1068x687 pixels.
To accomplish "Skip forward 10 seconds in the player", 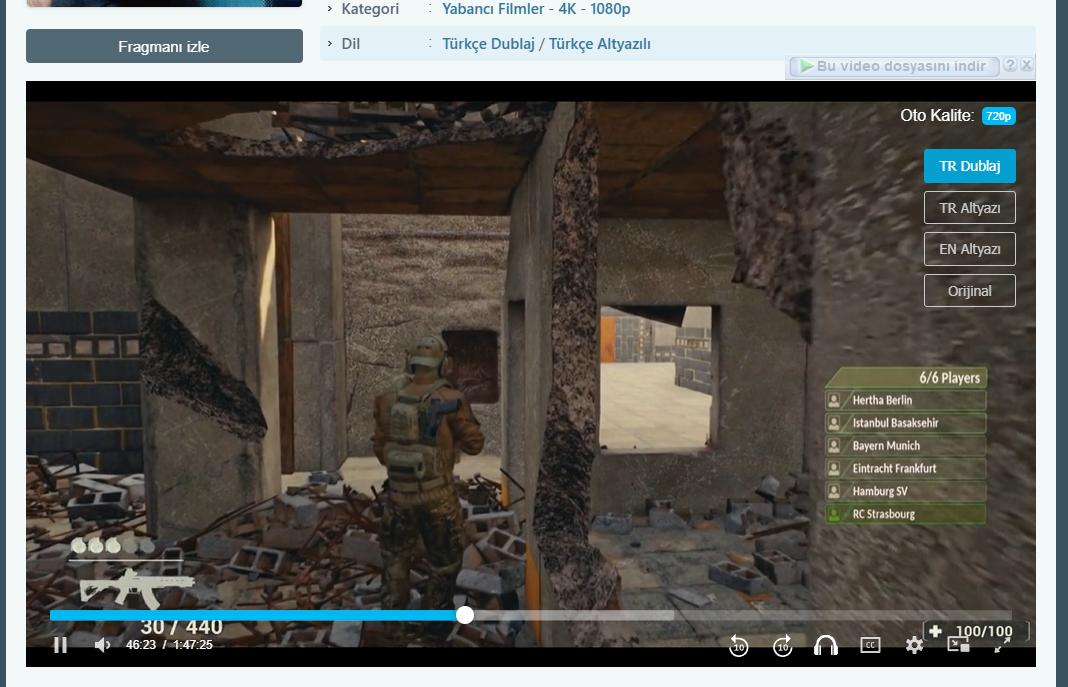I will point(783,645).
